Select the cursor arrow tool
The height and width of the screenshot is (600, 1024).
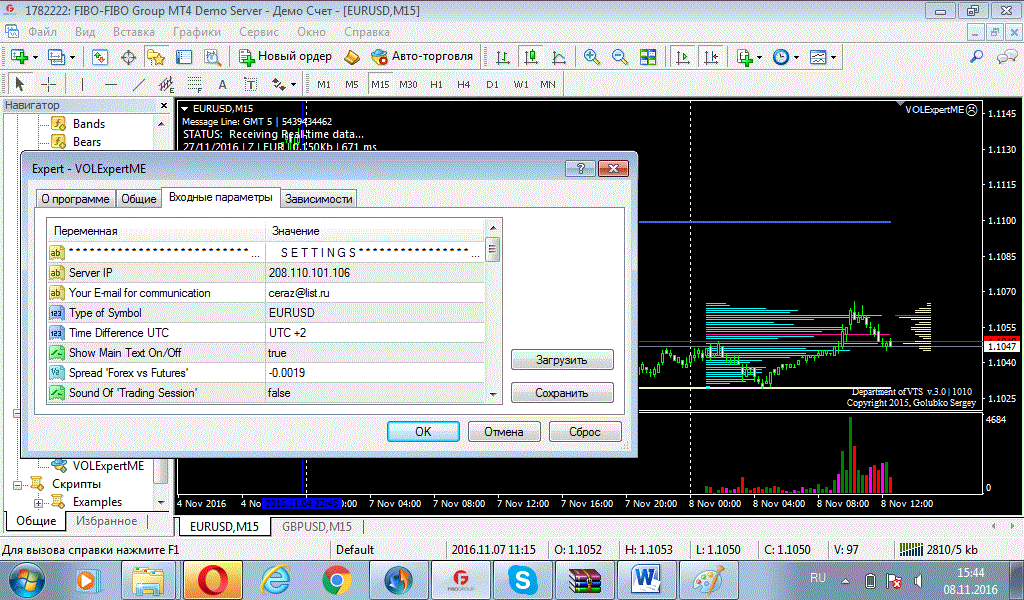pyautogui.click(x=20, y=84)
